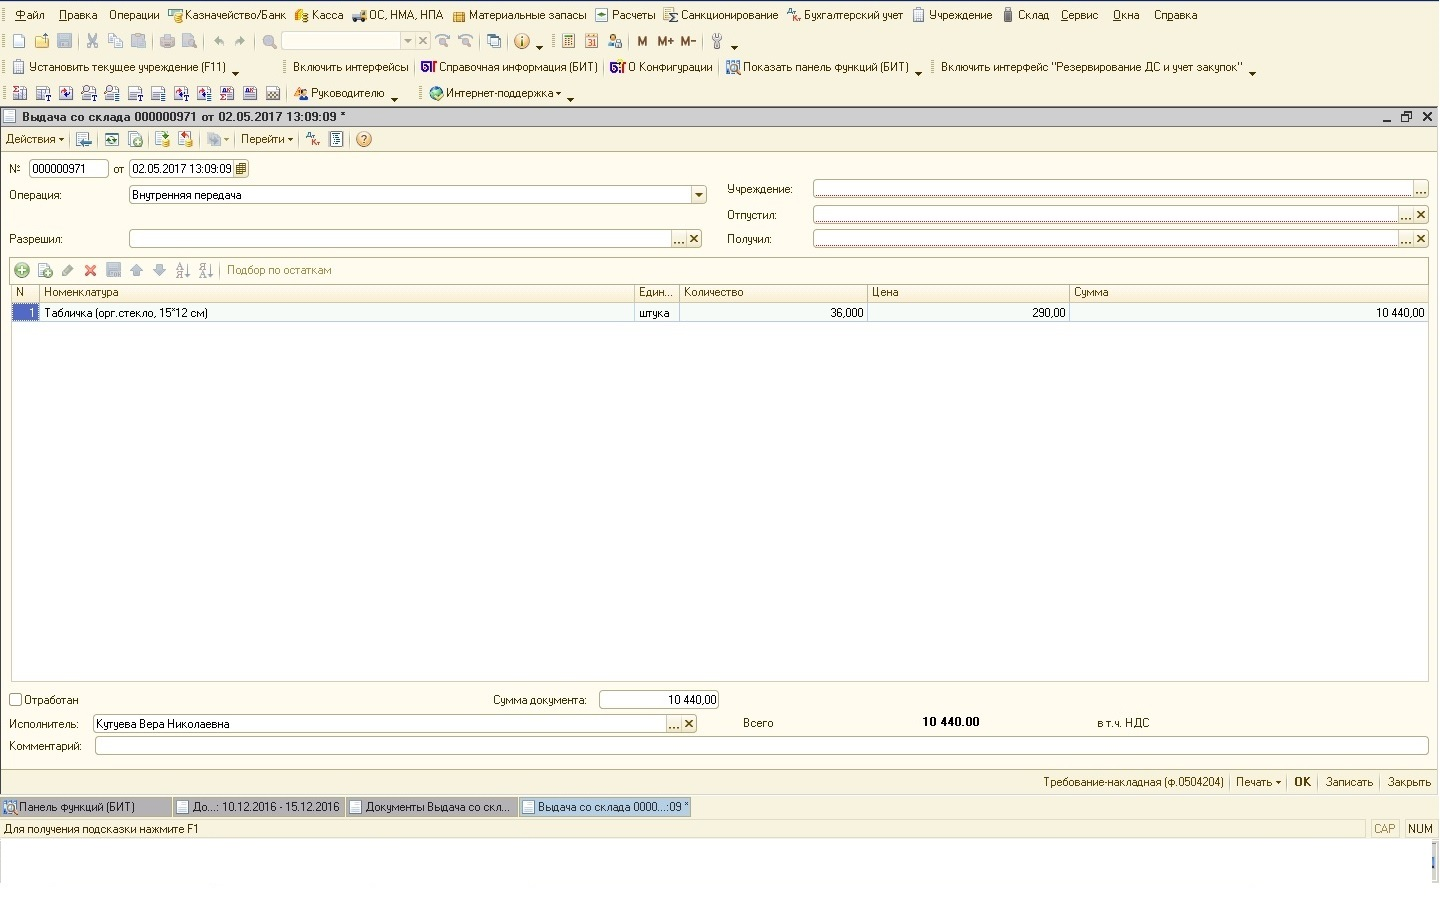Switch to Панель функций (БИТ) window tab
Screen dimensions: 1440x900
pos(85,807)
